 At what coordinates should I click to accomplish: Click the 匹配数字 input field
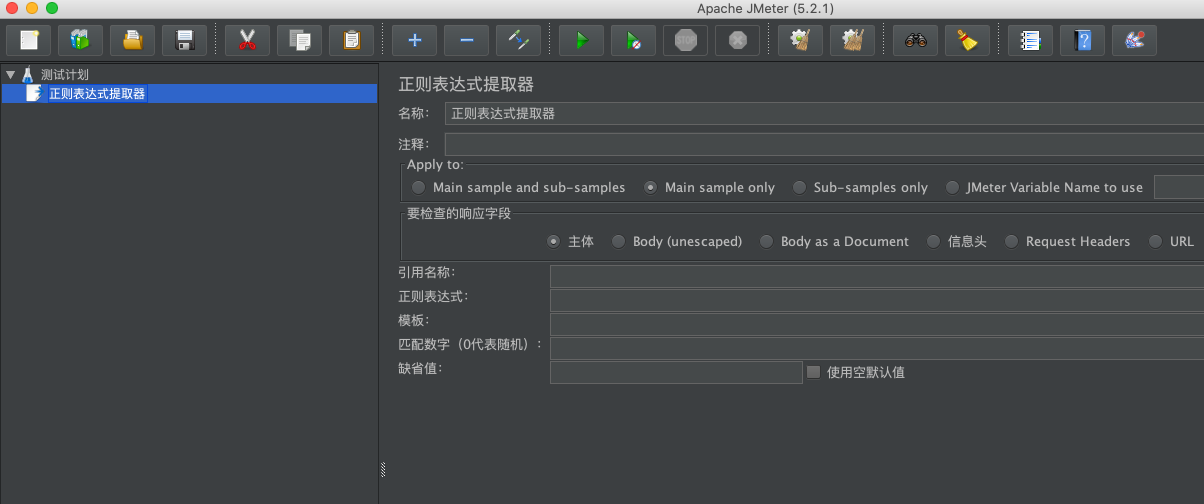click(x=877, y=348)
